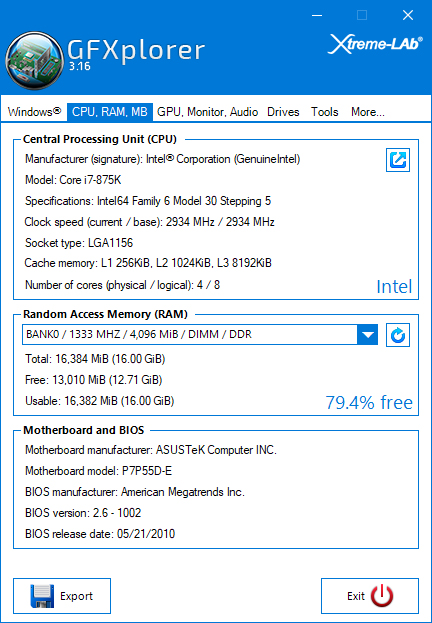Open the CPU details external link icon
This screenshot has width=432, height=623.
[398, 160]
